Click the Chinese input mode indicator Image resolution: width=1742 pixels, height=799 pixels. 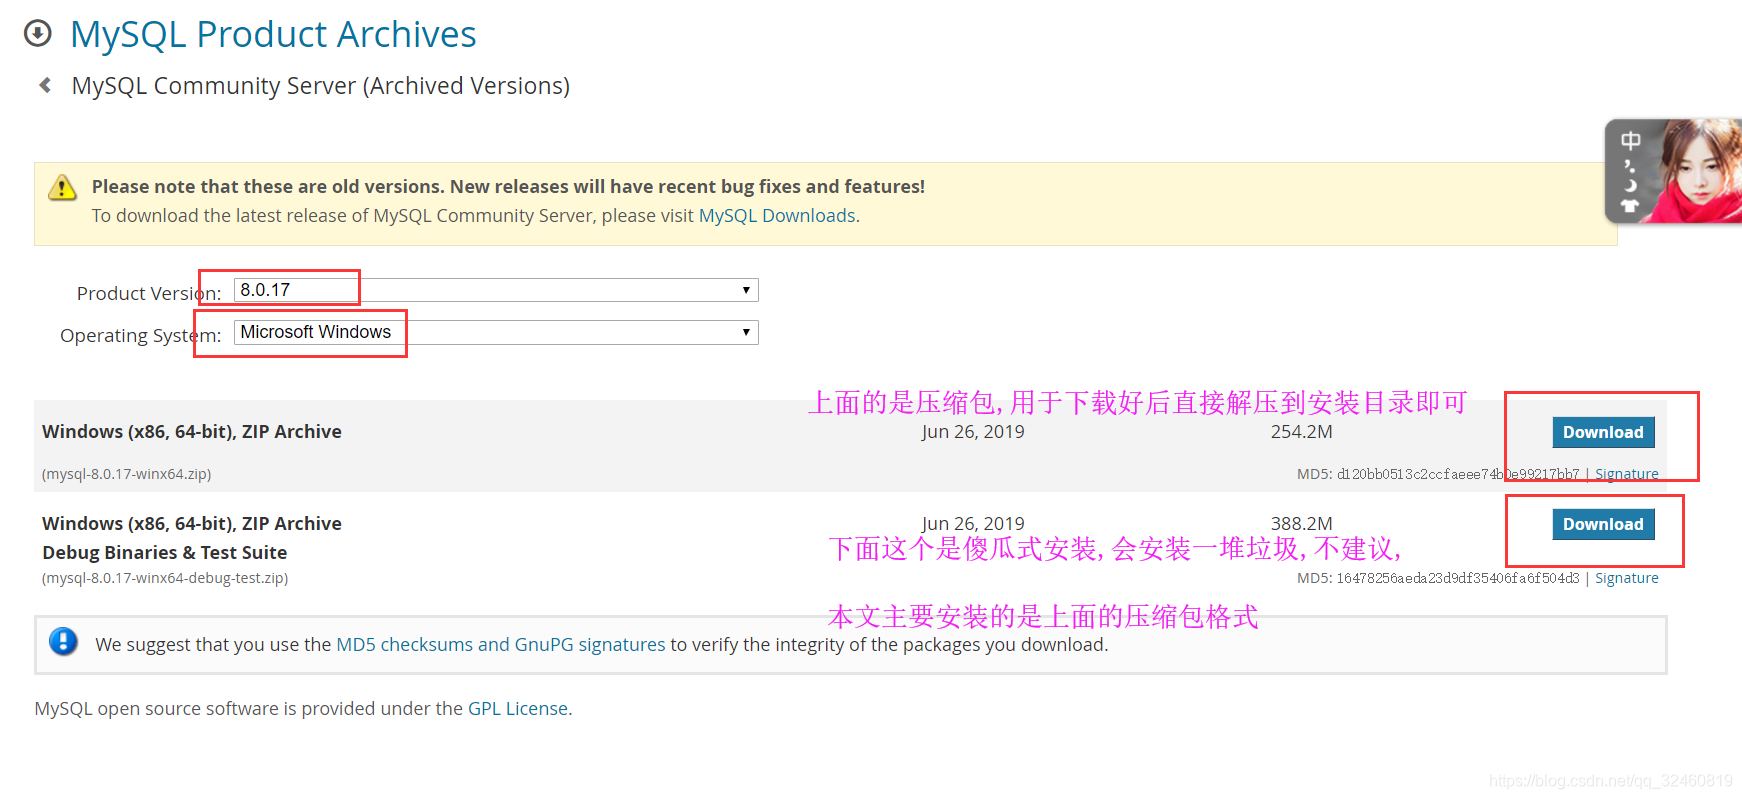pyautogui.click(x=1630, y=141)
